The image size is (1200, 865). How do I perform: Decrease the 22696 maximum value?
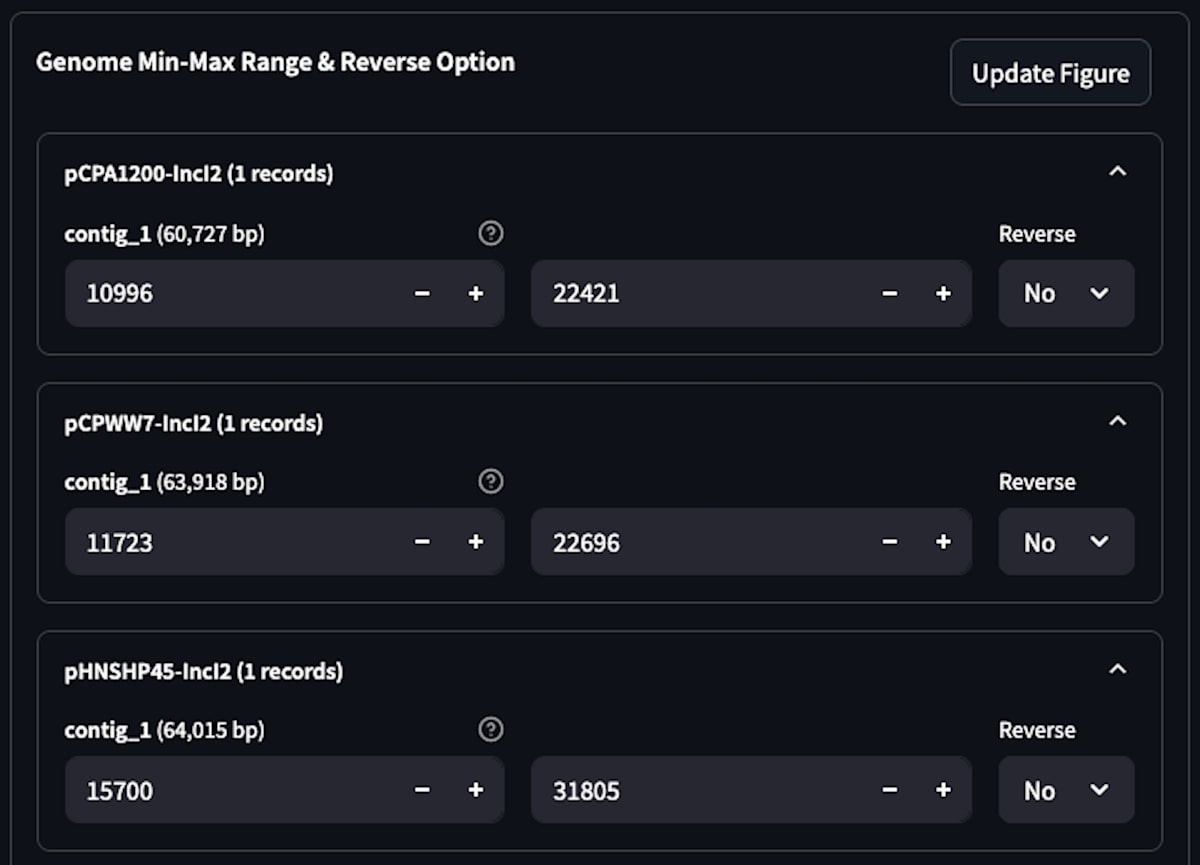pos(889,542)
